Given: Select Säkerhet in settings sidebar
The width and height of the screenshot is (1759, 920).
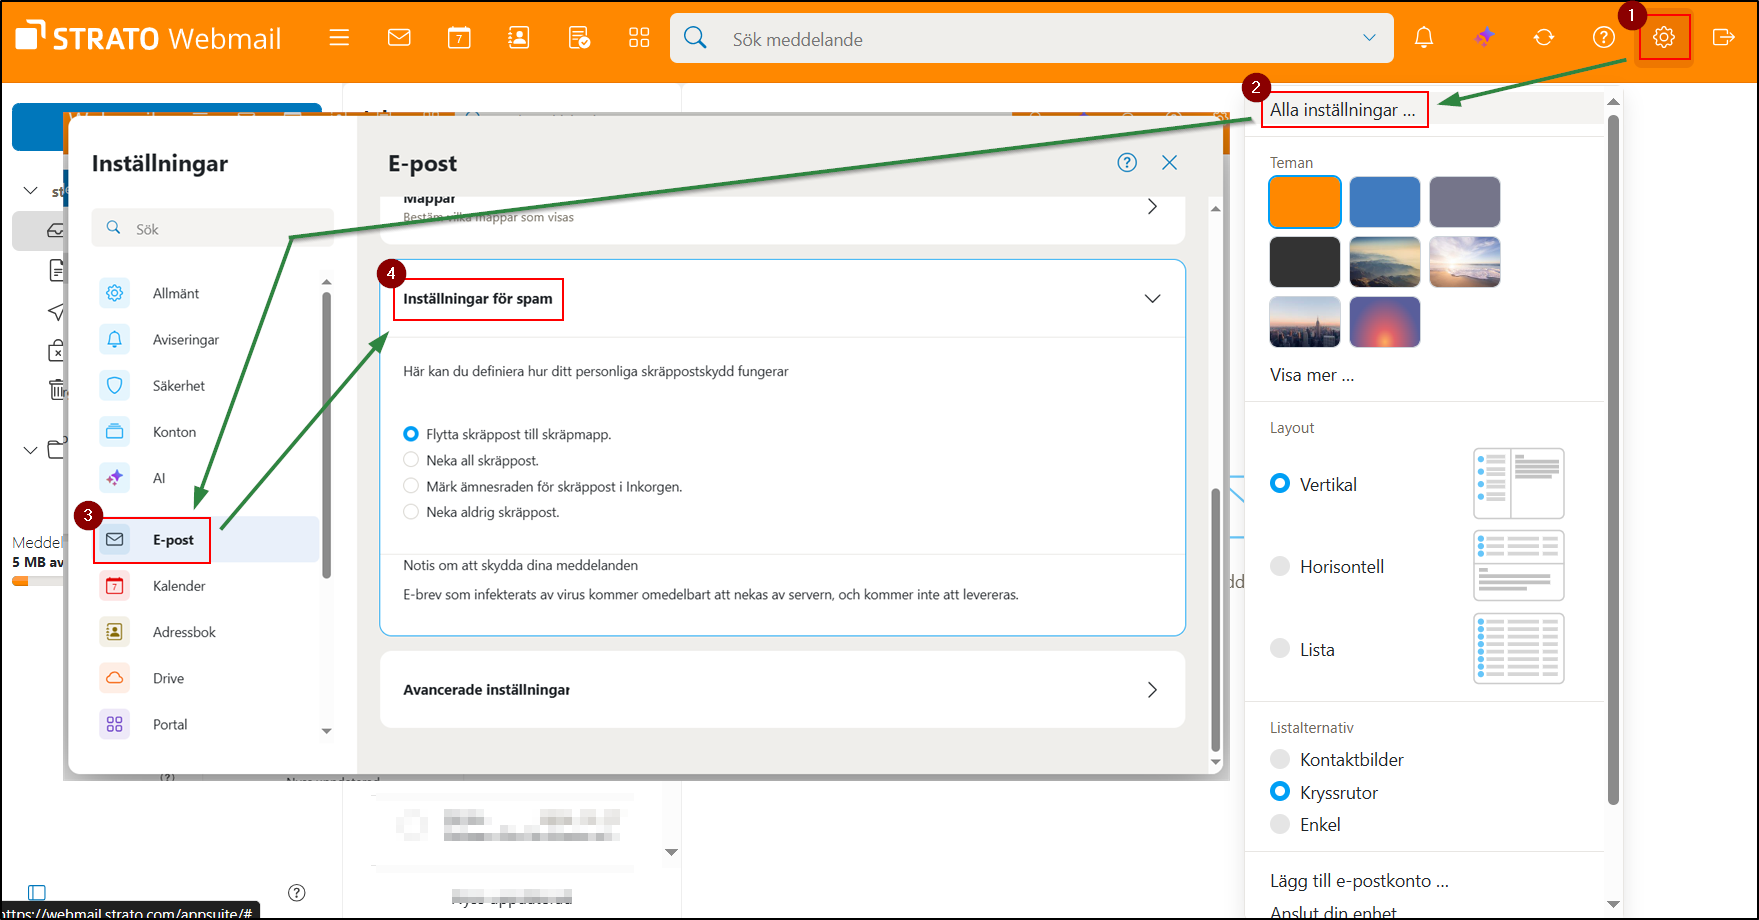Looking at the screenshot, I should click(179, 386).
